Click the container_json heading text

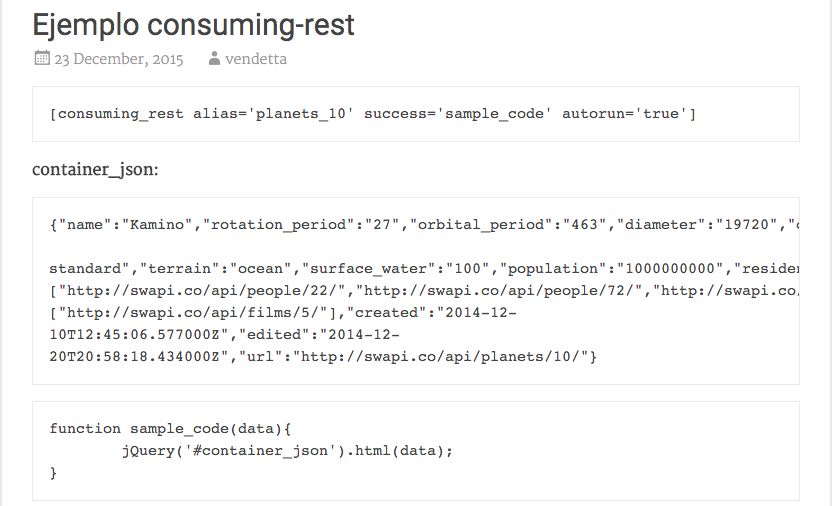tap(95, 170)
